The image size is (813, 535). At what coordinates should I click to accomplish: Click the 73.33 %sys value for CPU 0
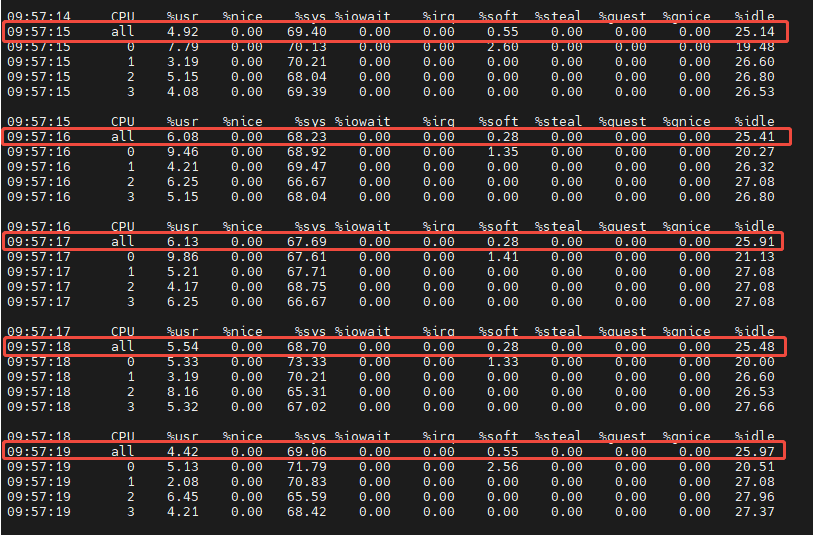(x=306, y=362)
